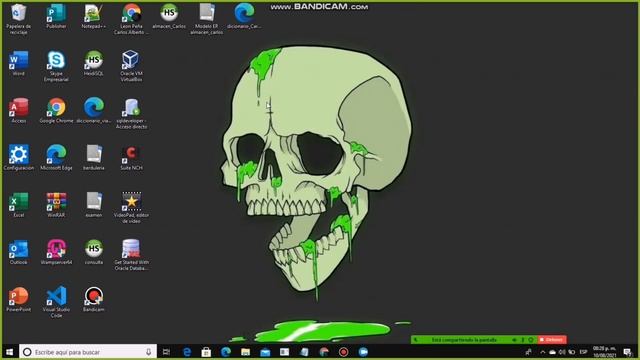Open File Explorer from the taskbar

point(245,352)
